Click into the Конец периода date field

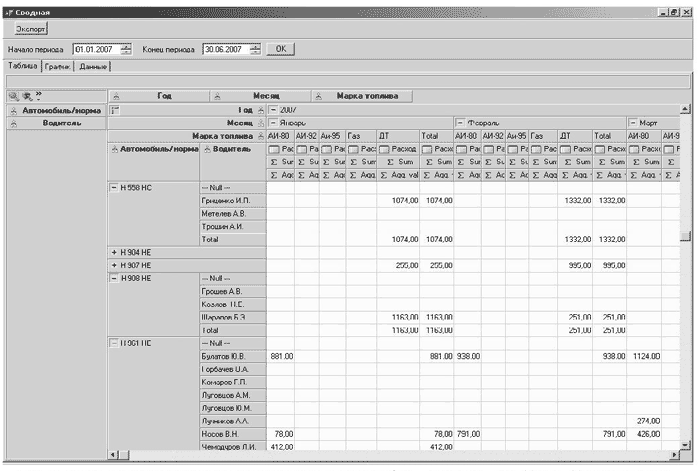pyautogui.click(x=226, y=50)
